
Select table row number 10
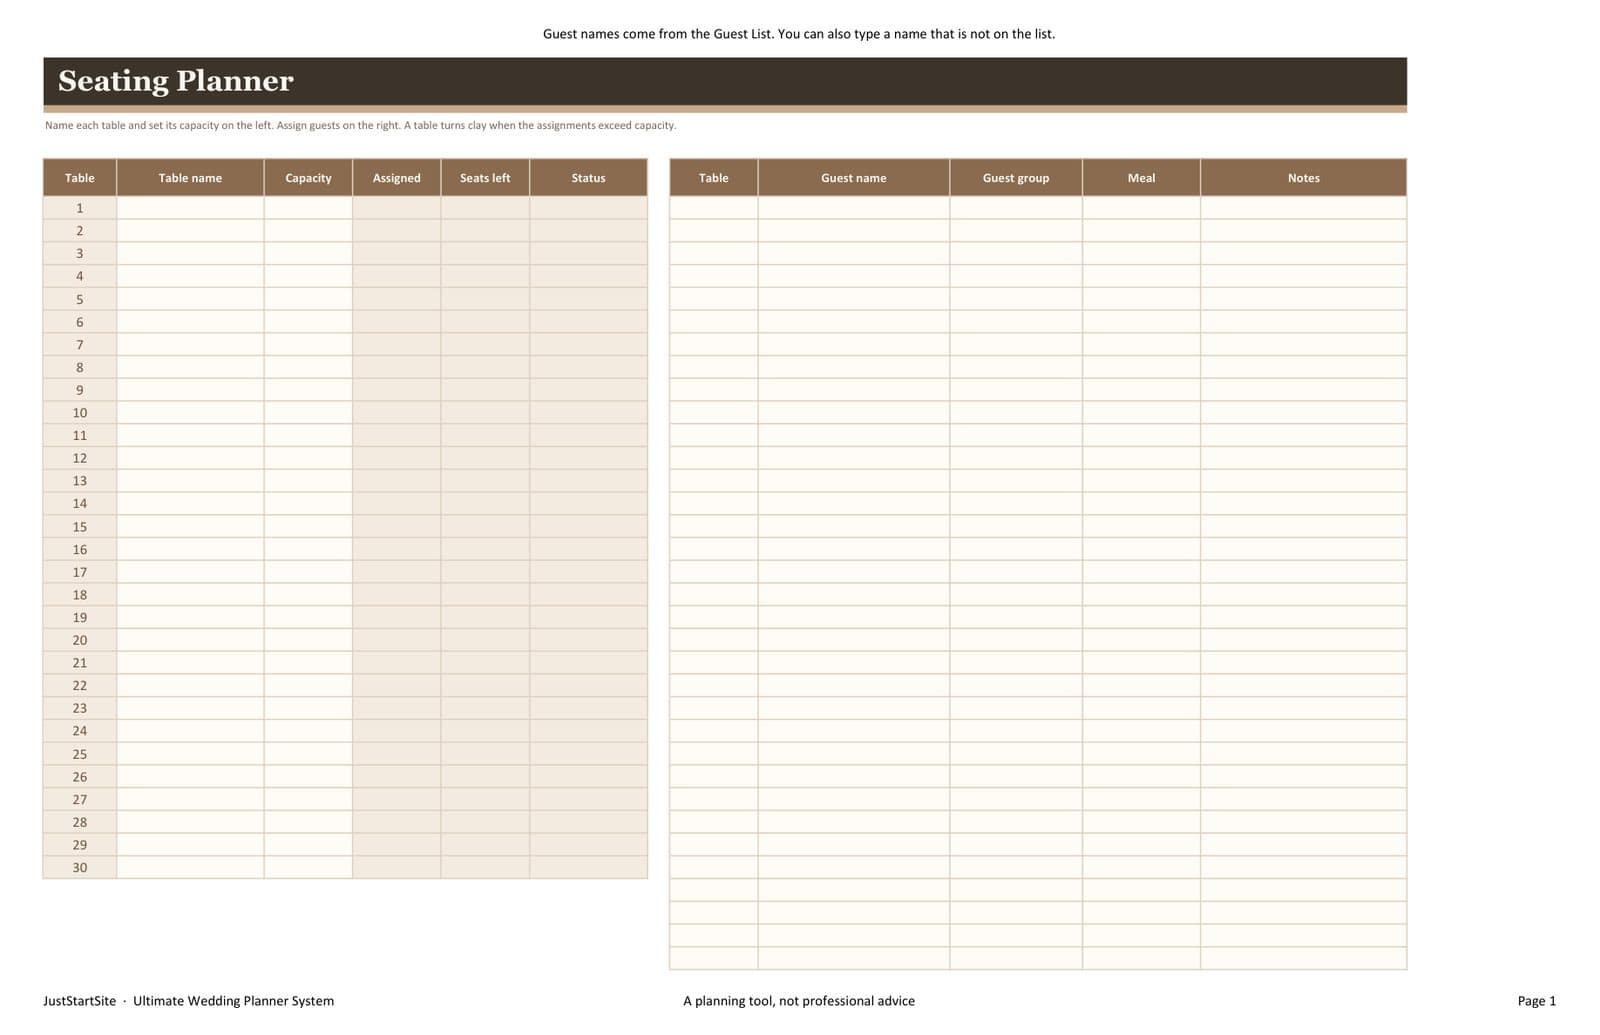(x=80, y=413)
